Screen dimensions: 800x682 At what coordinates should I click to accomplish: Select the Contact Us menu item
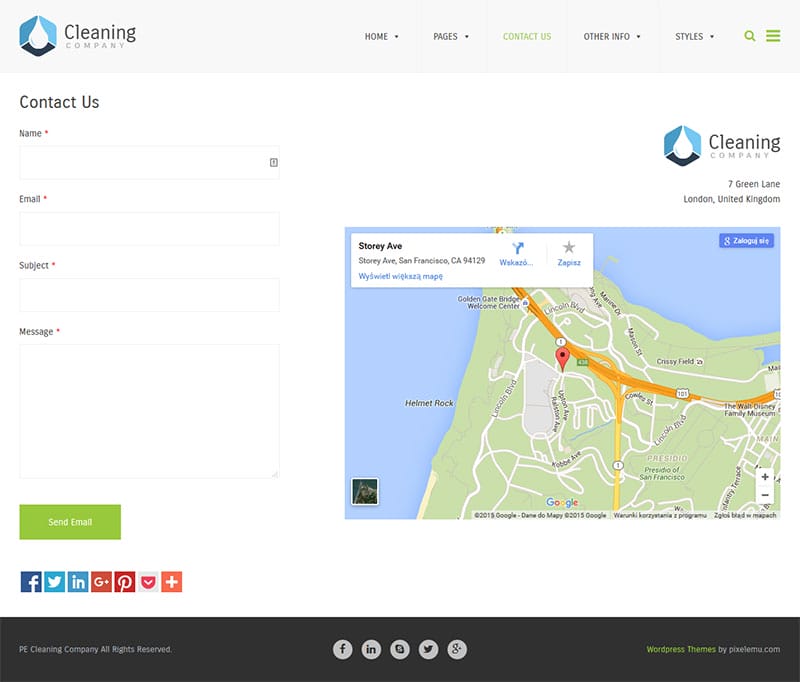[x=526, y=37]
